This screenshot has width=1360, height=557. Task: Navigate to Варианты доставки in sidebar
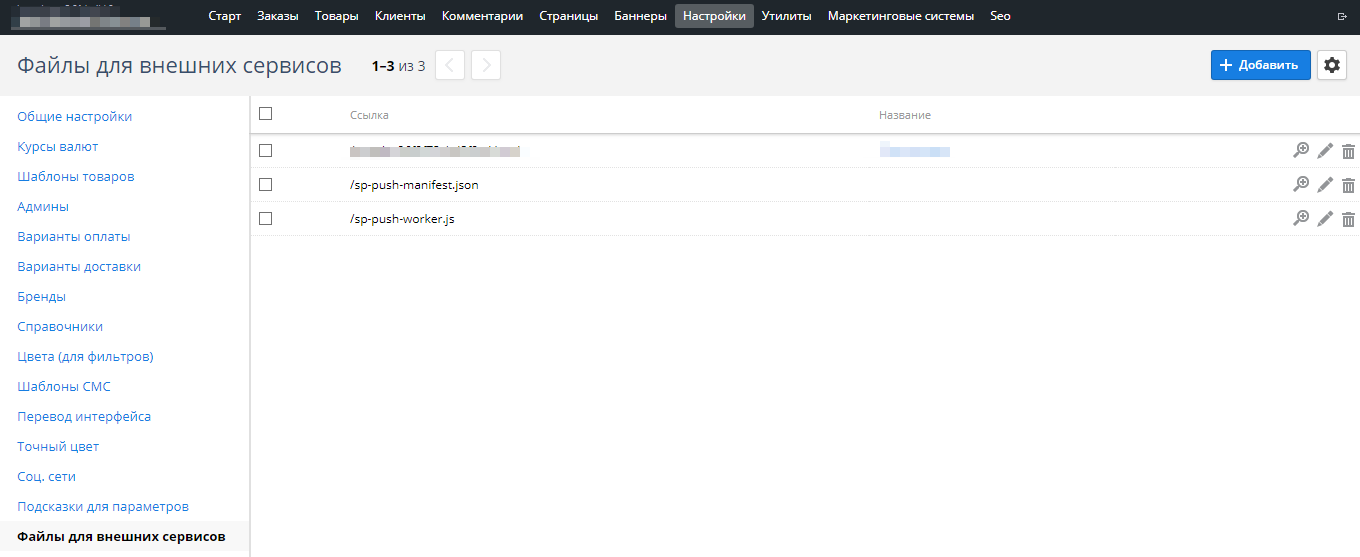pos(79,266)
